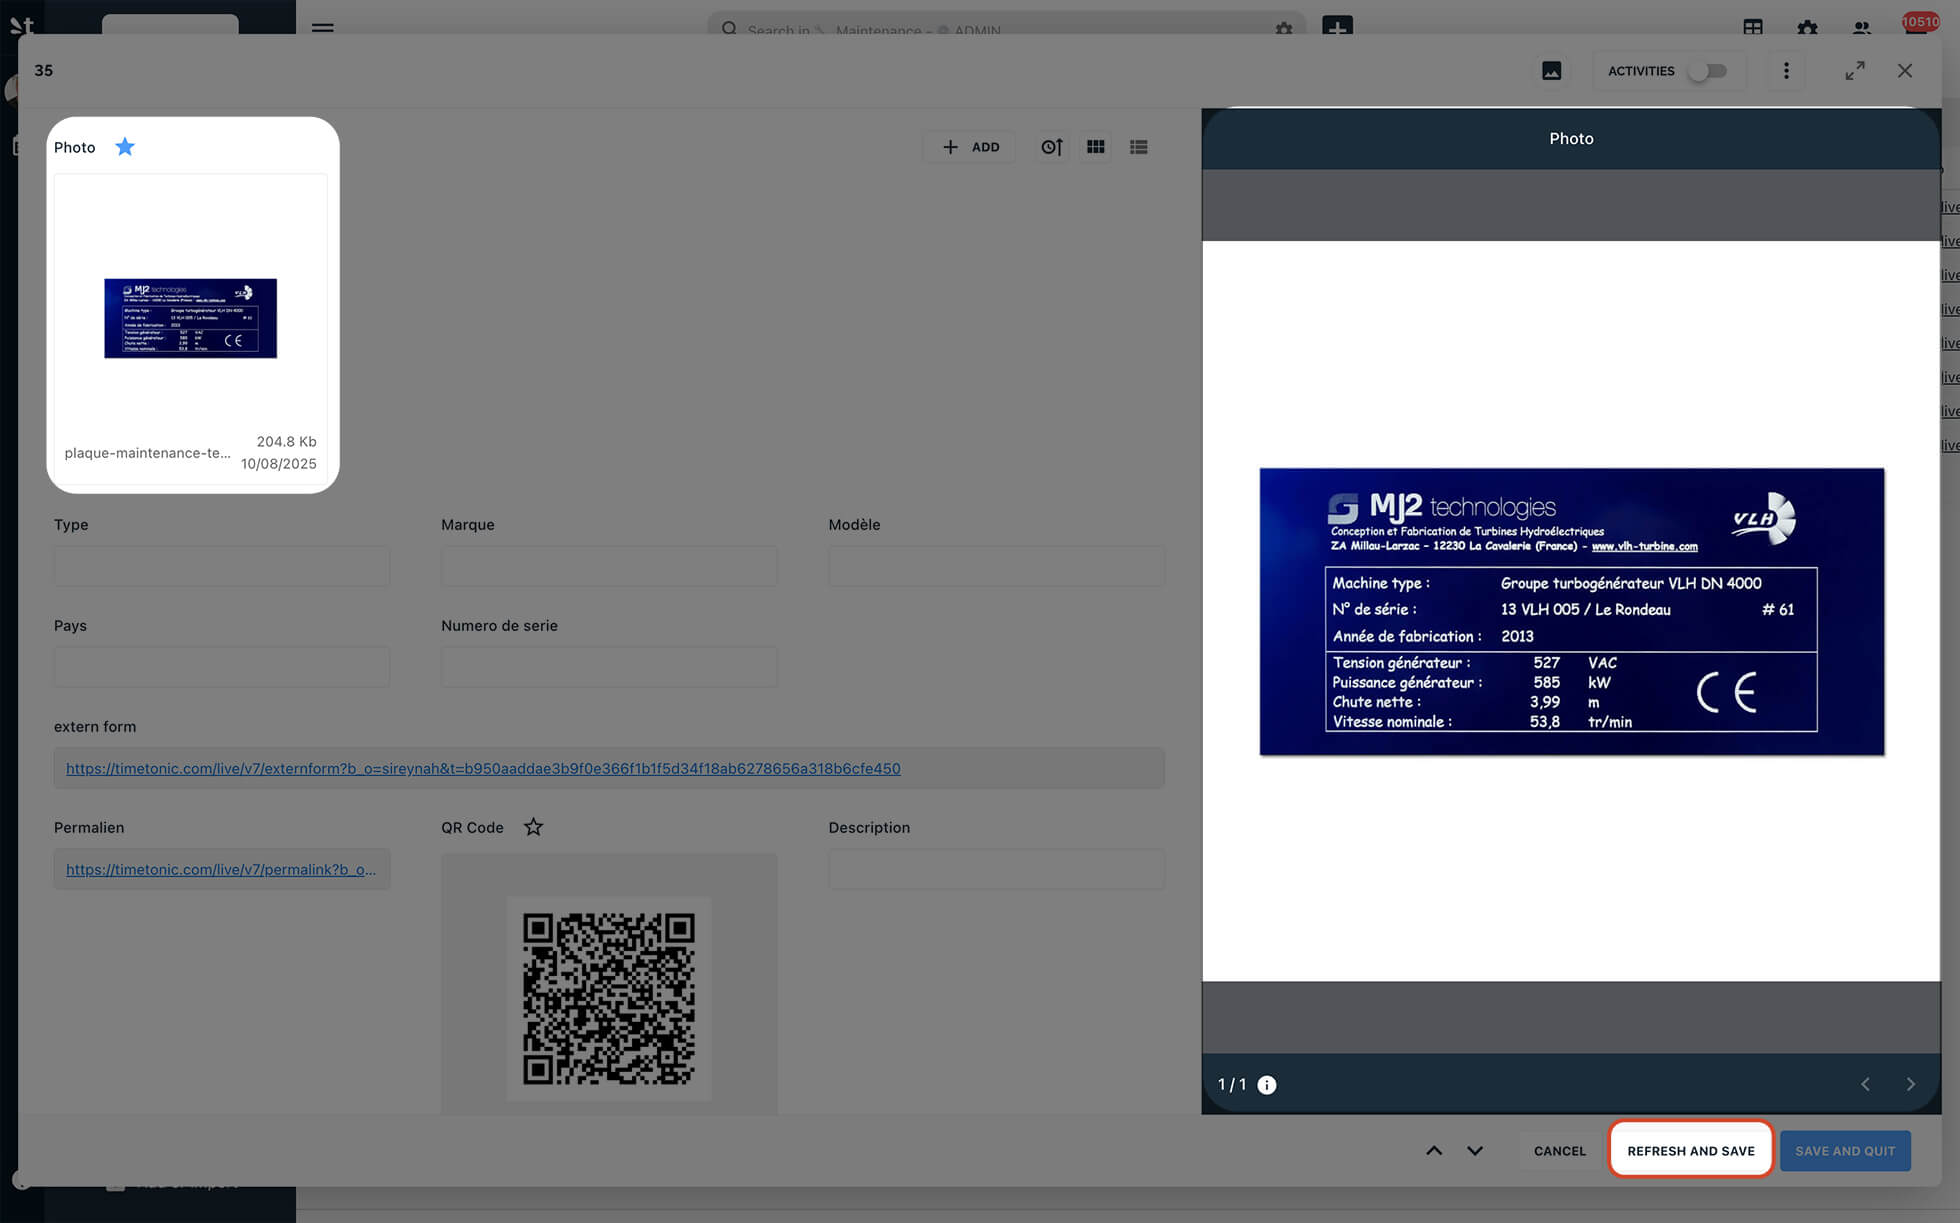
Task: Click the ADD photo button
Action: coord(970,147)
